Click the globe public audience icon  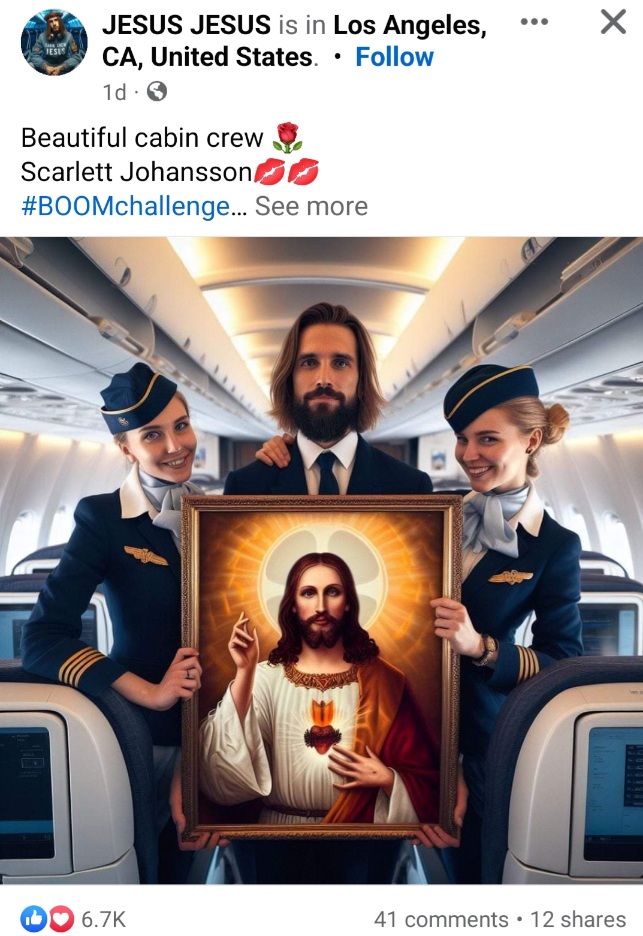[156, 92]
